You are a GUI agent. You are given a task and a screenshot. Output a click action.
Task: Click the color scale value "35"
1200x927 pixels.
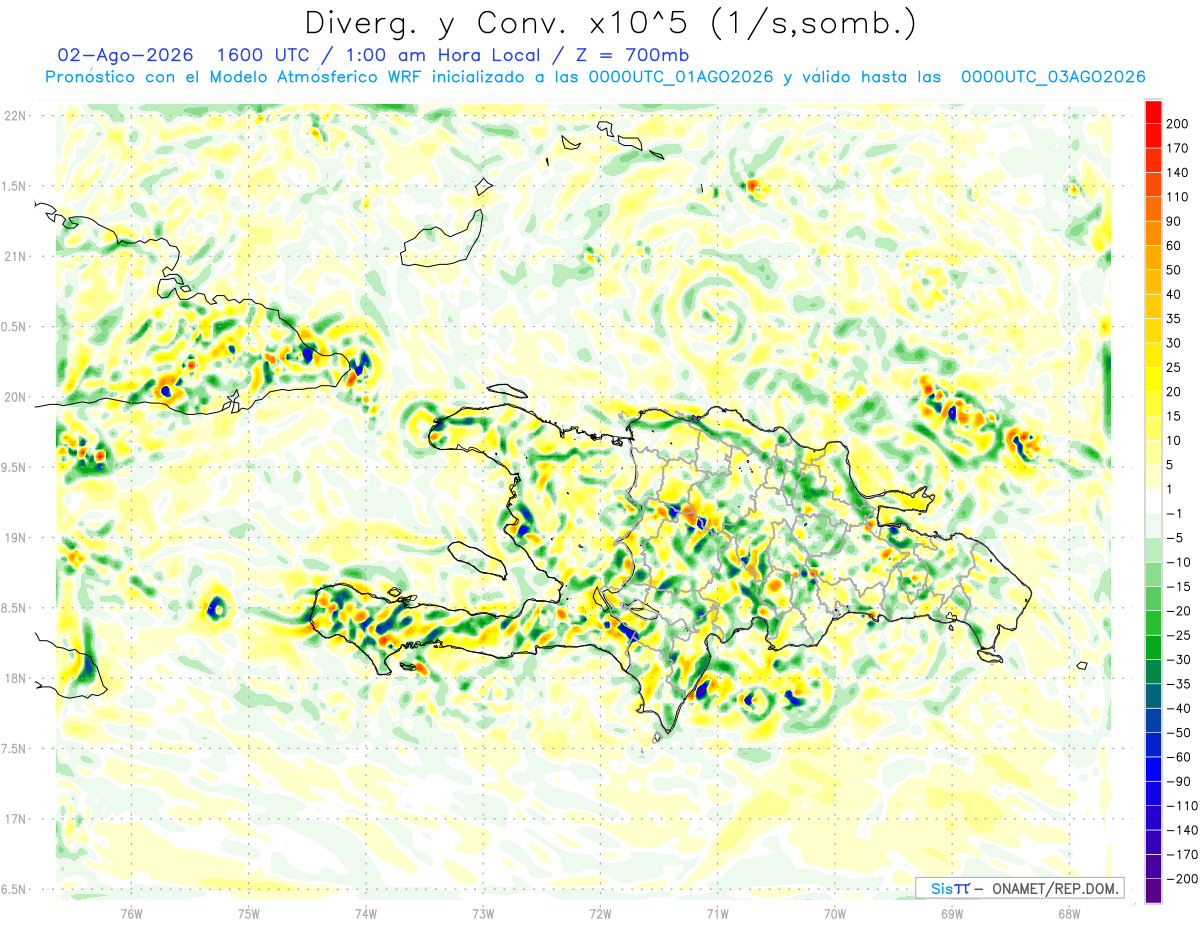coord(1175,319)
